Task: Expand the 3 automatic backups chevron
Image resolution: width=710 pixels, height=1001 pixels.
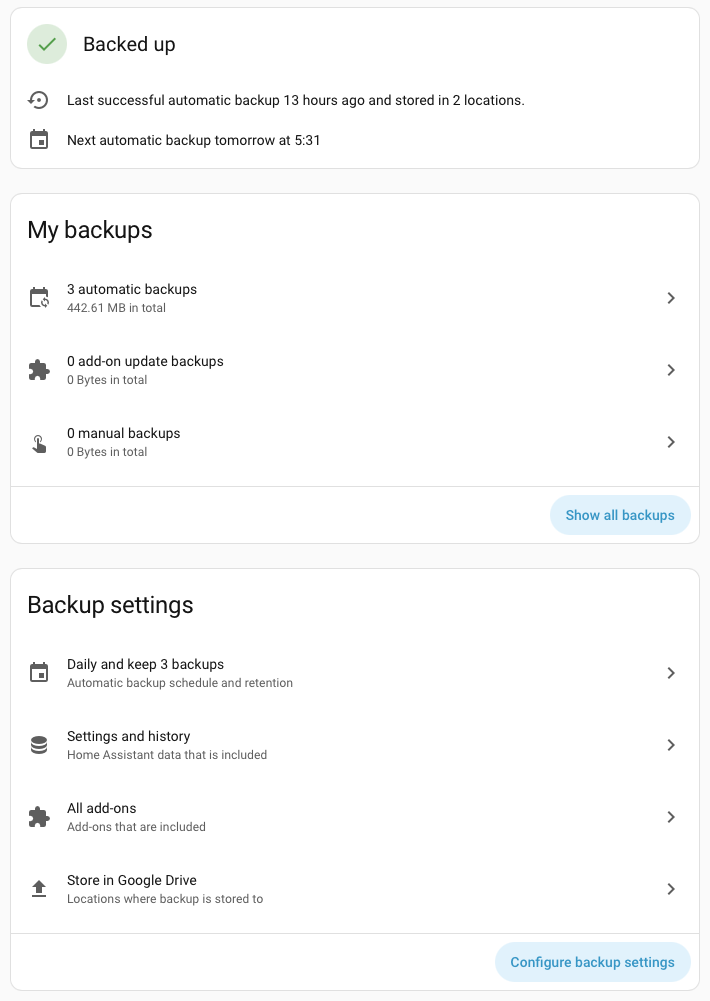Action: 671,298
